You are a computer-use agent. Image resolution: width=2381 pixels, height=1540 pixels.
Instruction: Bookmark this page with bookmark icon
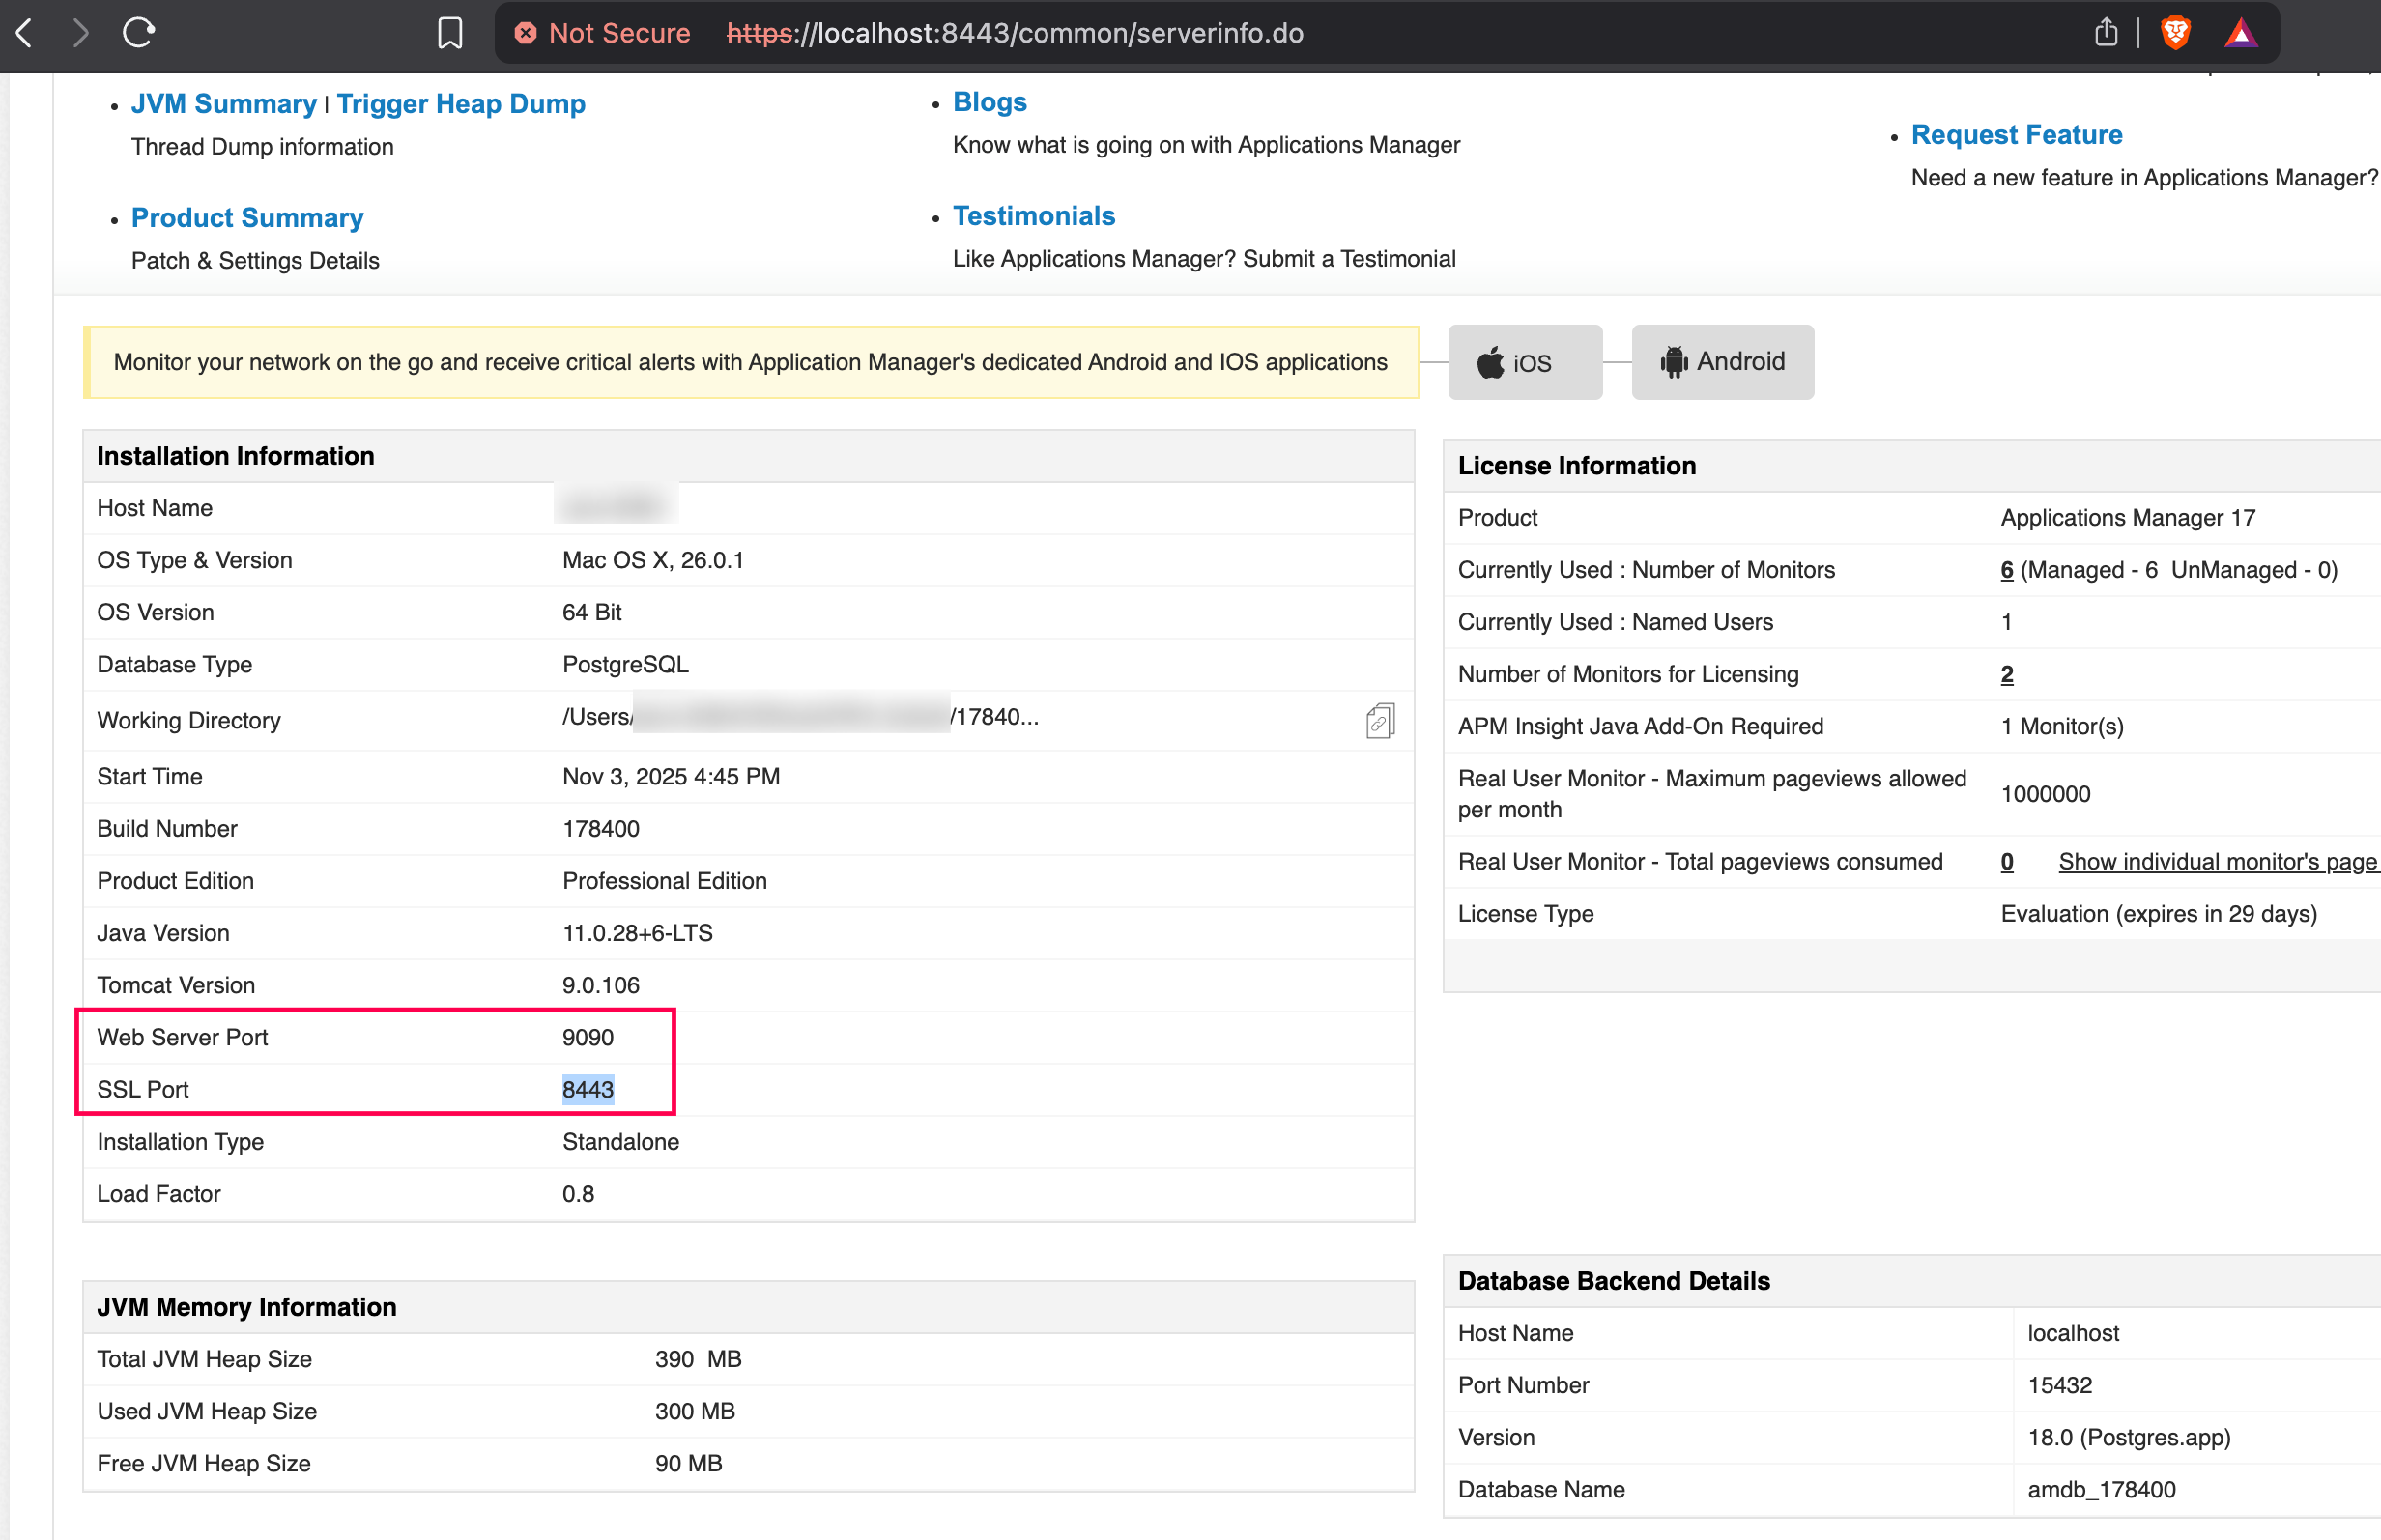(x=450, y=33)
